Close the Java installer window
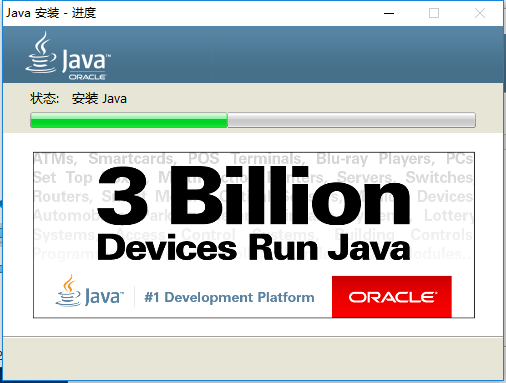The width and height of the screenshot is (506, 383). [480, 13]
